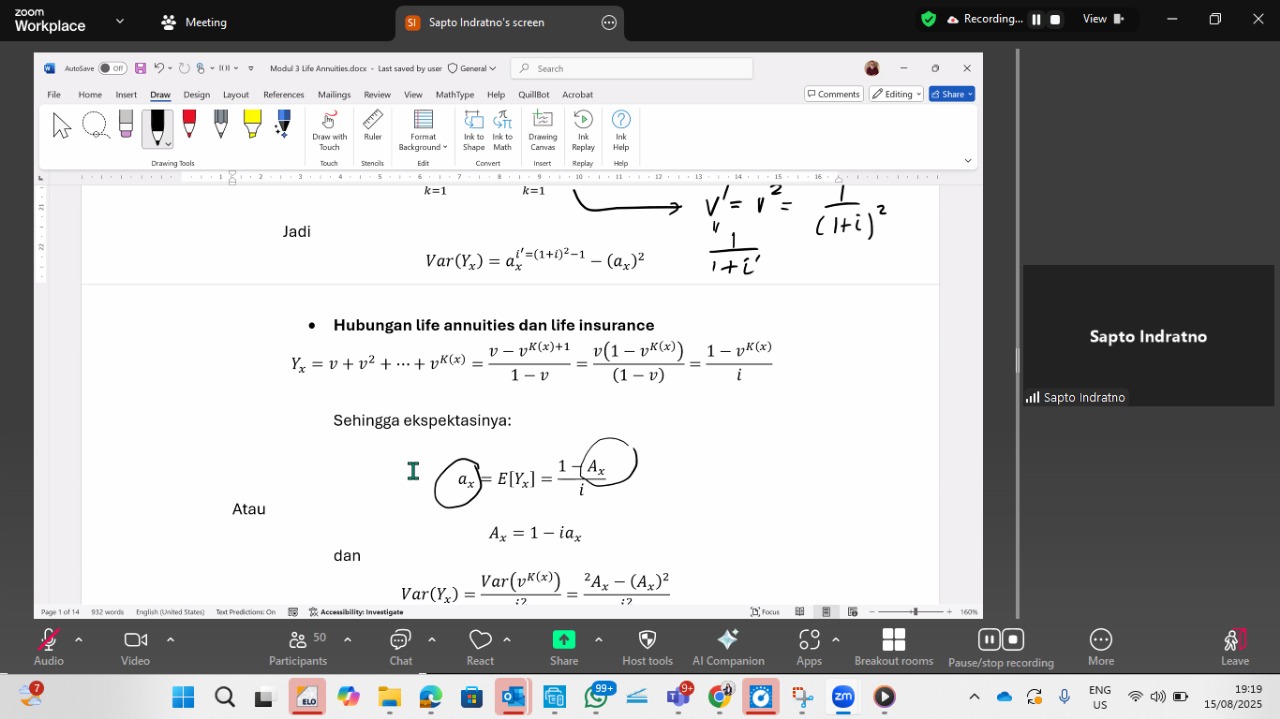Click the Leave meeting button
This screenshot has height=719, width=1280.
click(x=1234, y=646)
